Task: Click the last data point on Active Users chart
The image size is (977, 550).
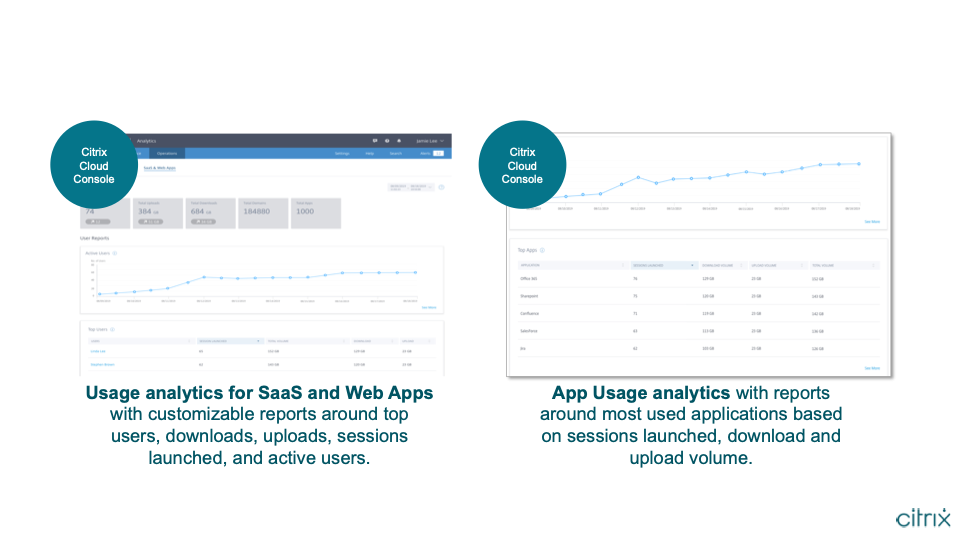Action: 416,272
